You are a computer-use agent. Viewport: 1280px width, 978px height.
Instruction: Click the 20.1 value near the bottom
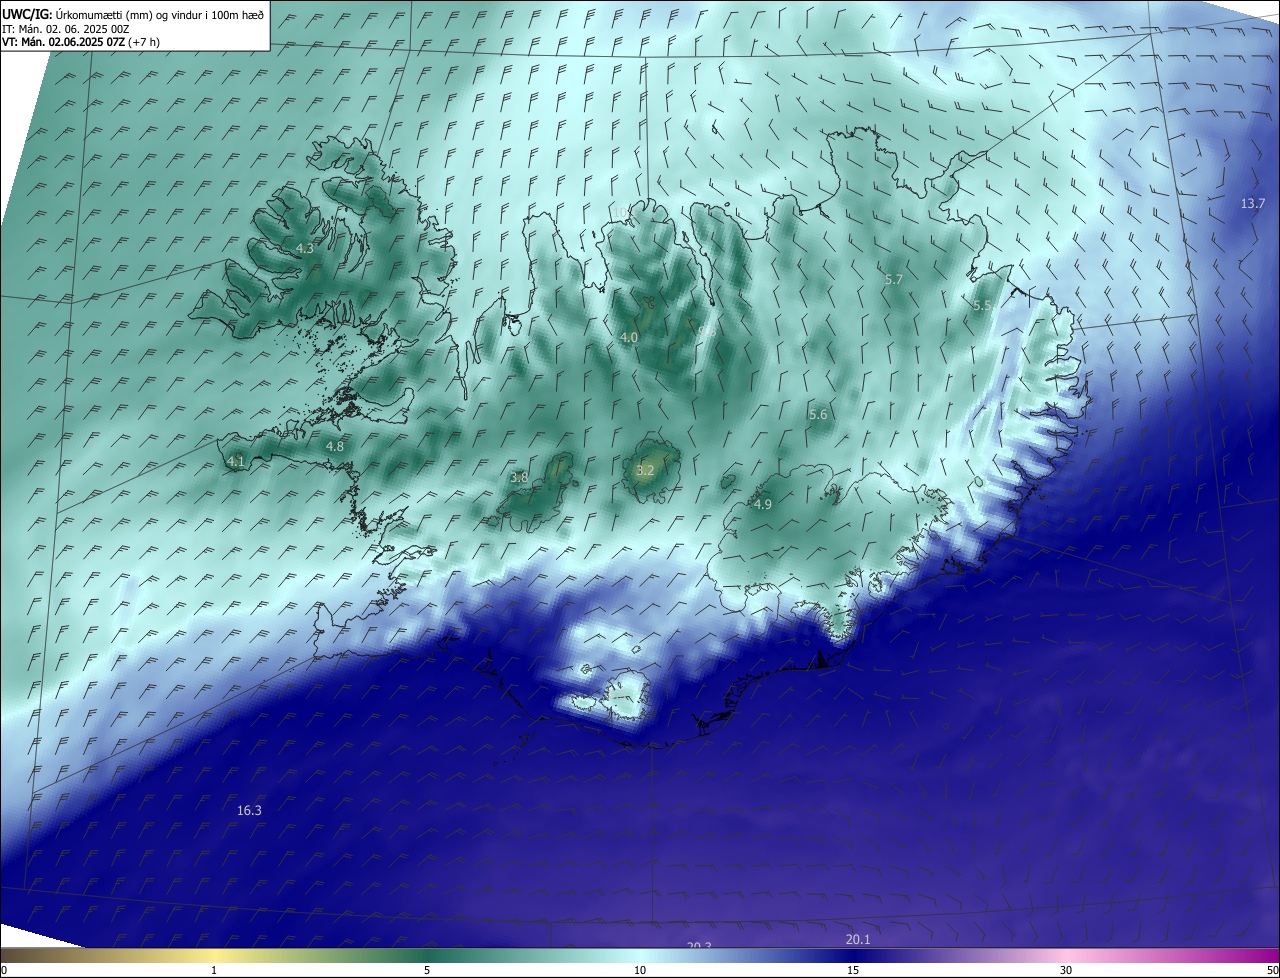[858, 939]
